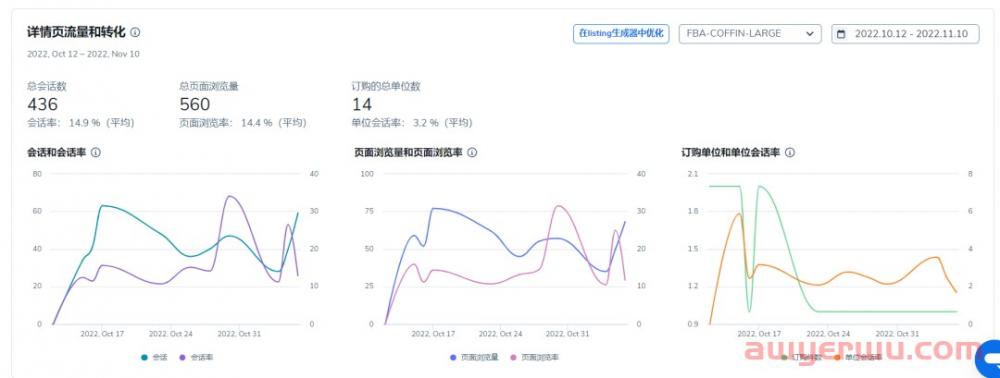
Task: Click the 页面浏览率: 14.4 % (平均) text
Action: point(243,122)
